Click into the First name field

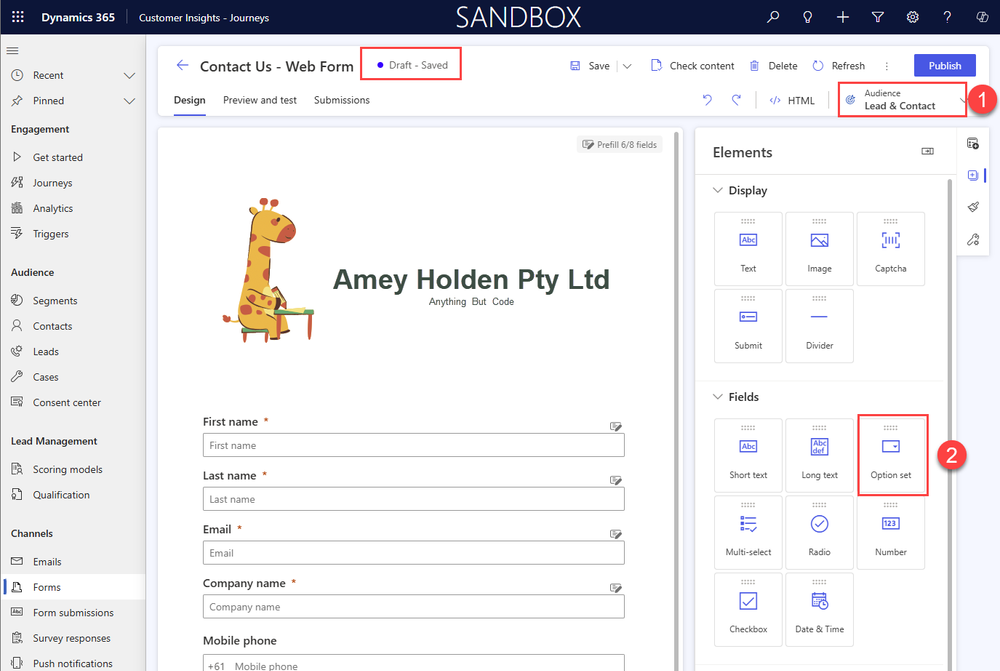pos(413,445)
